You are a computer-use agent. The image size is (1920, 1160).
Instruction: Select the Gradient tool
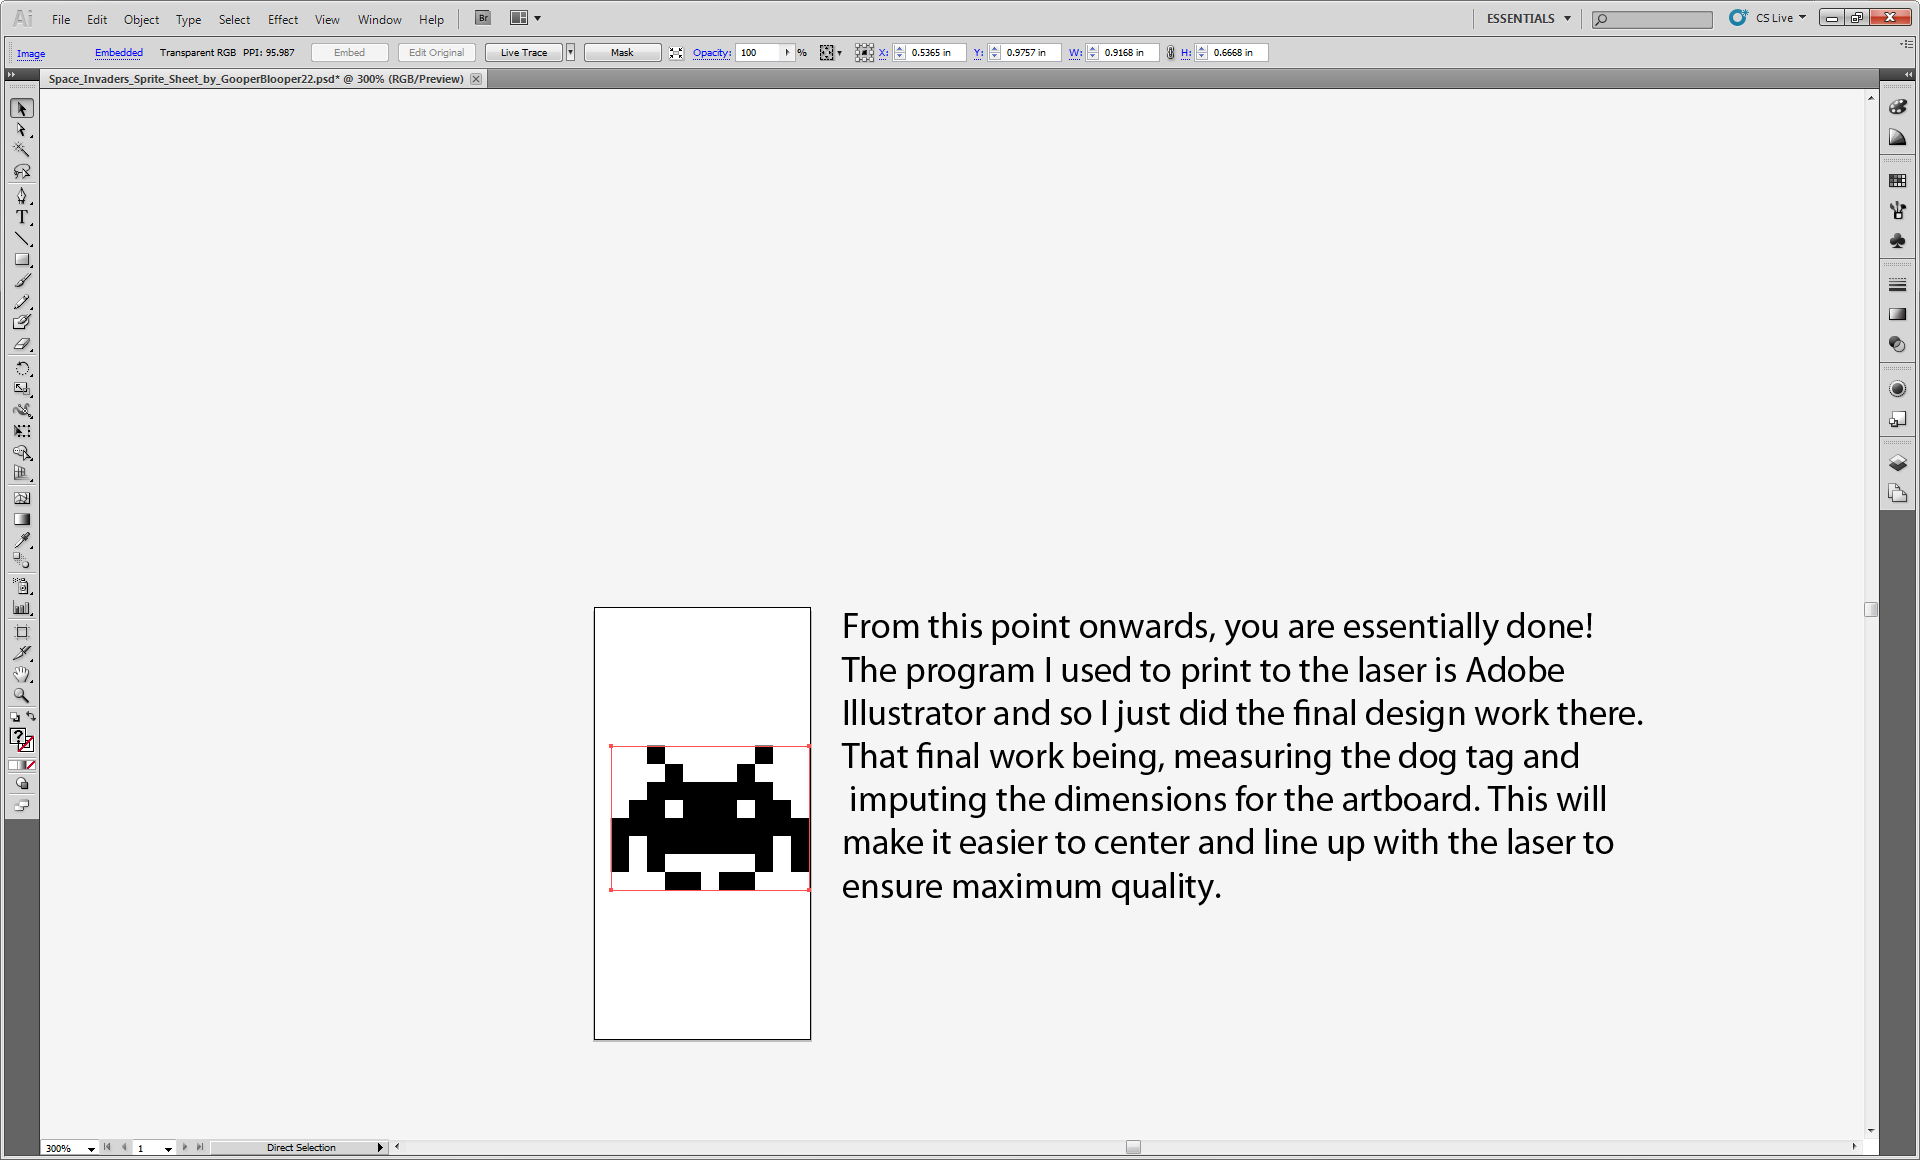pos(22,519)
